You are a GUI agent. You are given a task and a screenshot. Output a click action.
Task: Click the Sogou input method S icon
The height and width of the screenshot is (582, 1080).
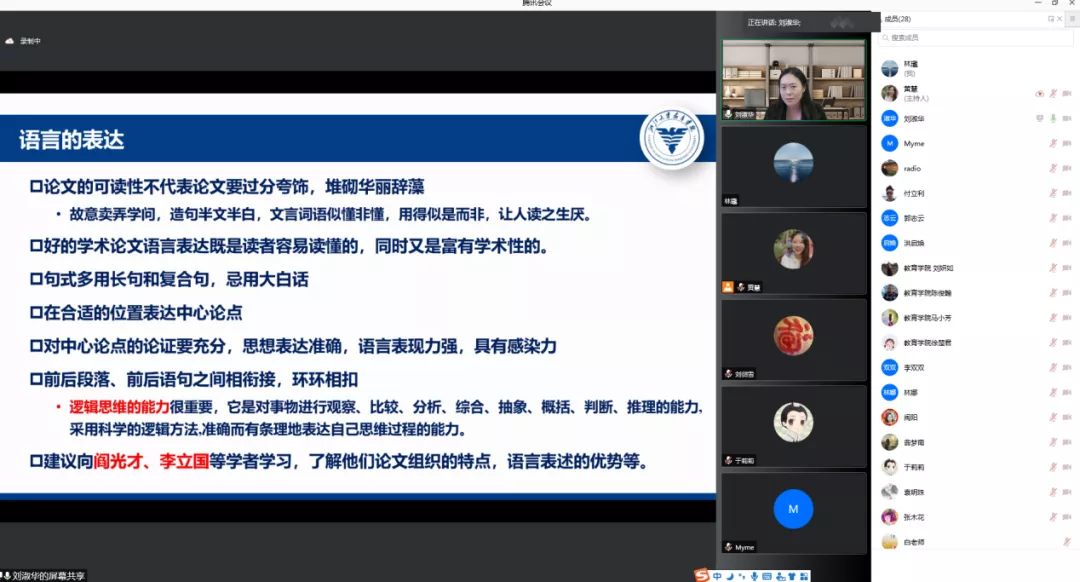704,575
